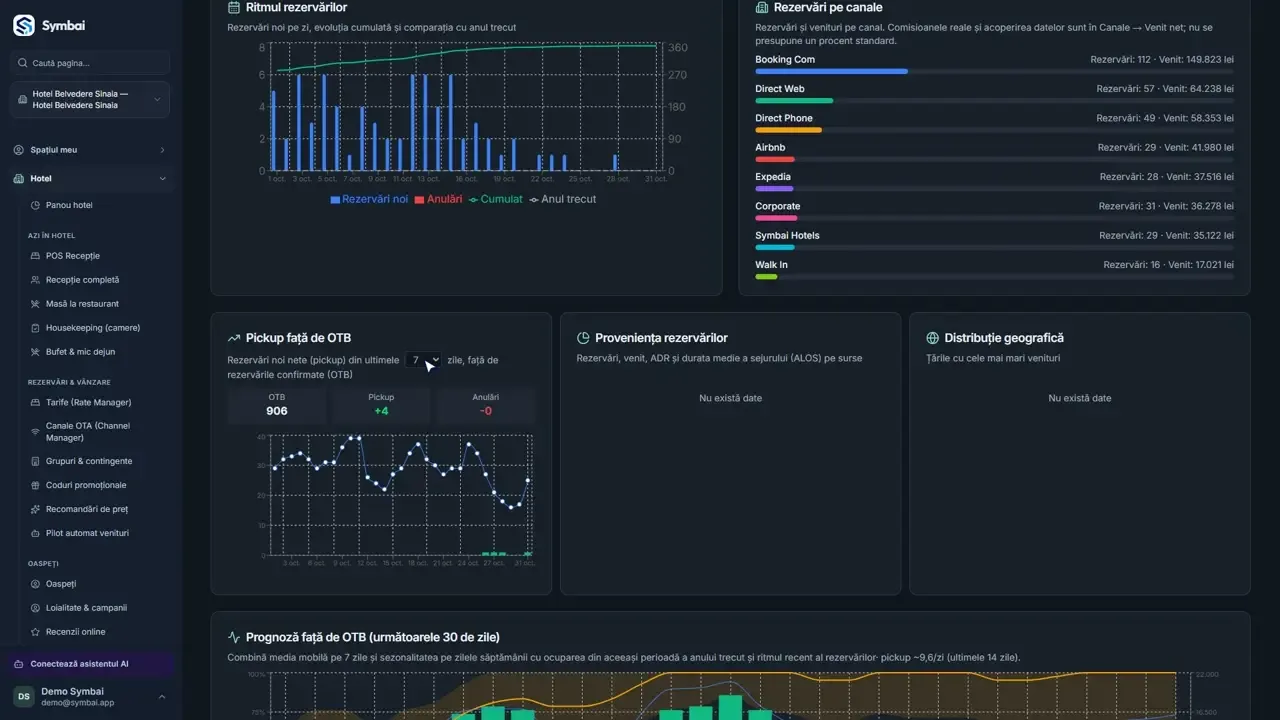Click the DS user avatar

click(x=24, y=697)
